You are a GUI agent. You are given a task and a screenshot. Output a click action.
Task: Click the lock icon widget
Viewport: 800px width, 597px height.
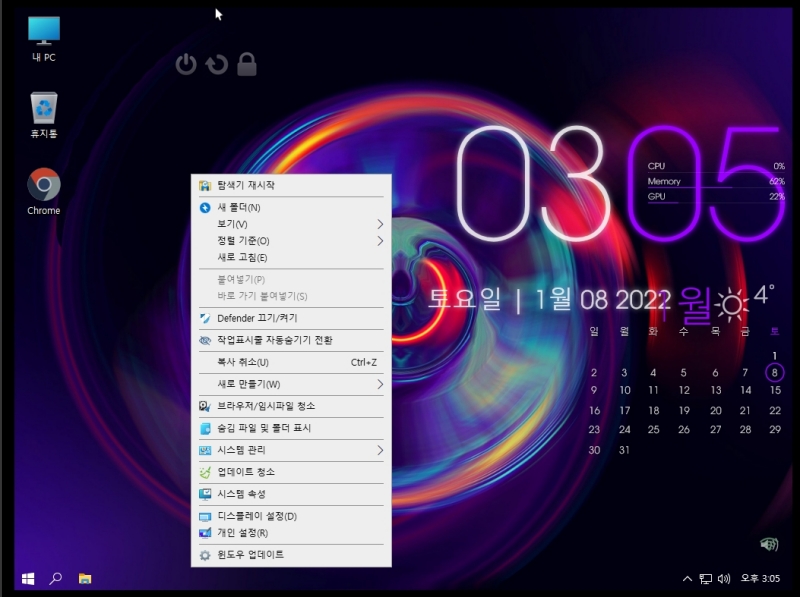246,63
